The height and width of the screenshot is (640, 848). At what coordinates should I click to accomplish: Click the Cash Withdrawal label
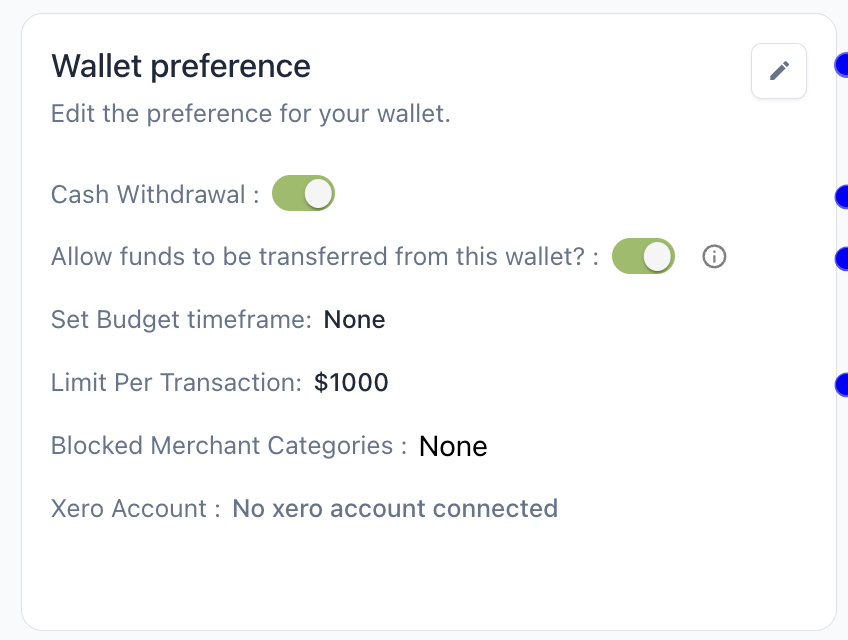coord(148,194)
